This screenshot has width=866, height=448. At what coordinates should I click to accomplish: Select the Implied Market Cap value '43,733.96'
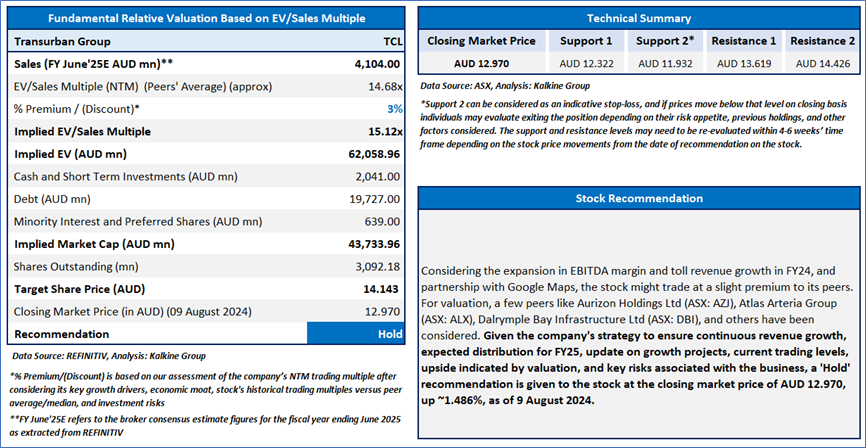coord(375,244)
